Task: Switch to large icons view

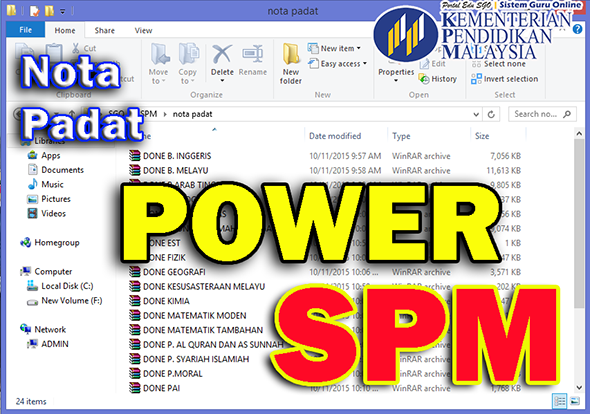Action: 575,401
